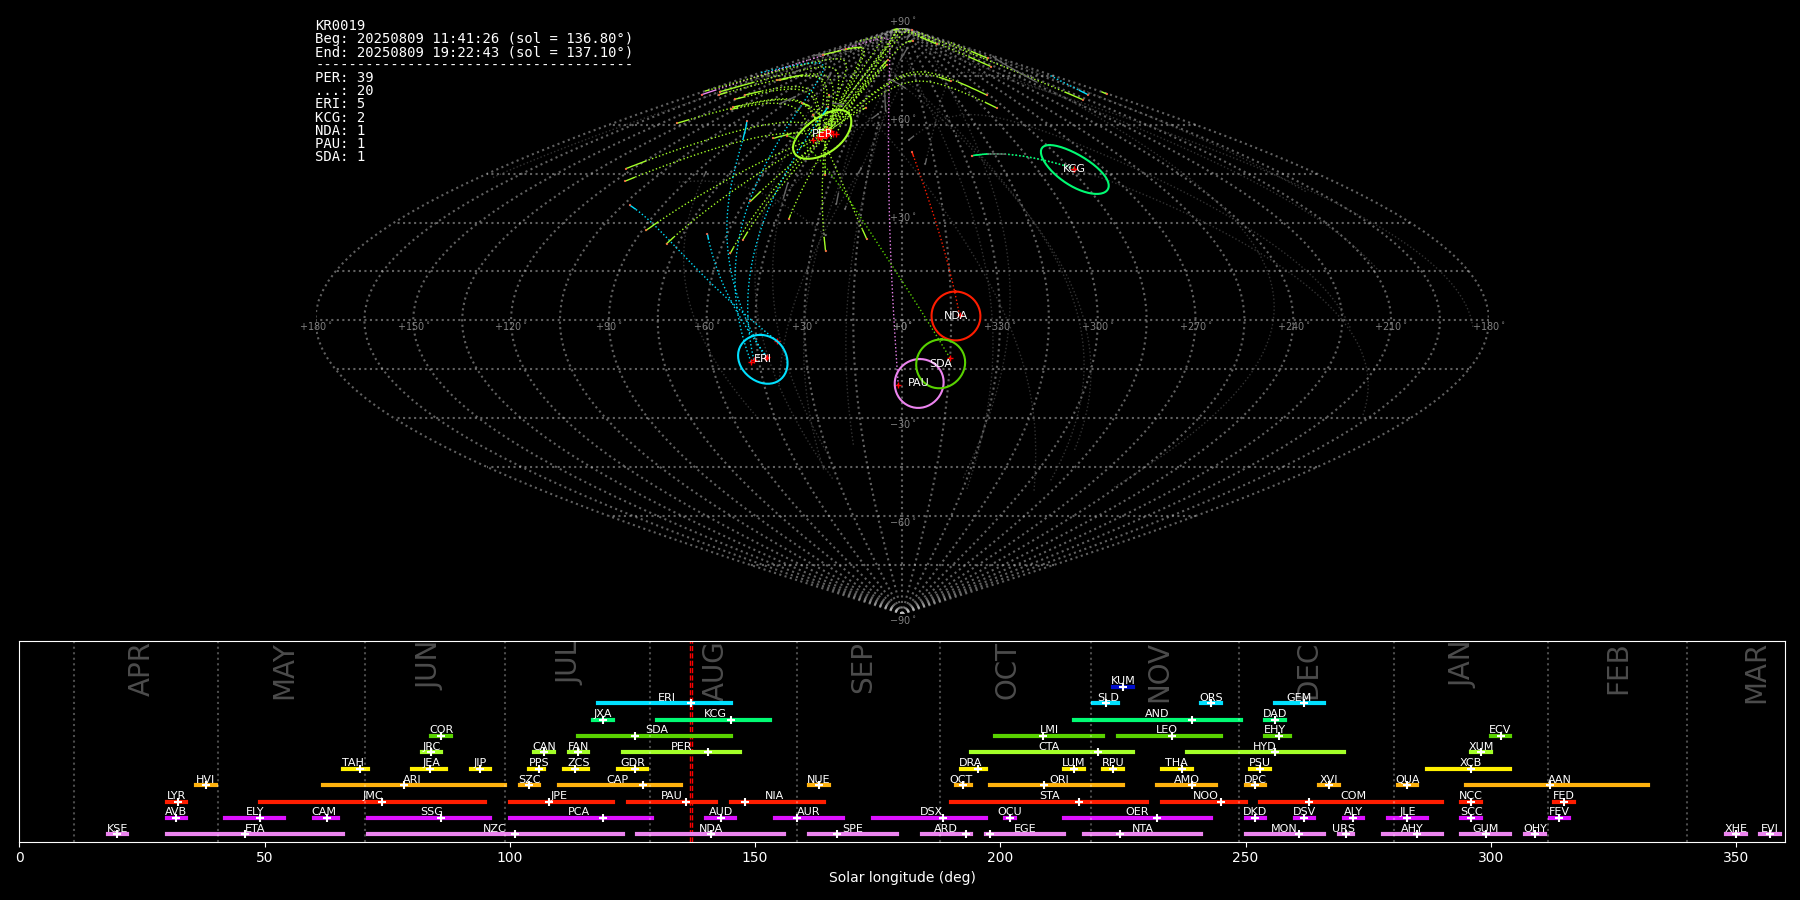The height and width of the screenshot is (900, 1800).
Task: Click the AAN shower bar in timeline
Action: coord(1557,785)
